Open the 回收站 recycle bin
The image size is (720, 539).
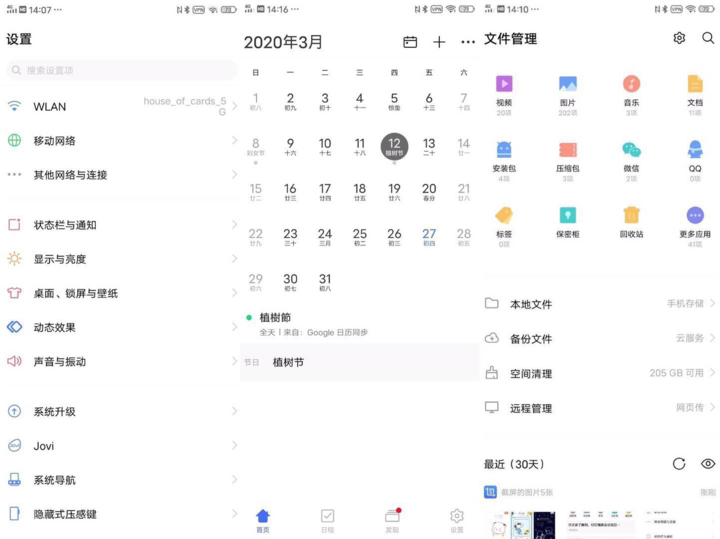click(x=631, y=215)
